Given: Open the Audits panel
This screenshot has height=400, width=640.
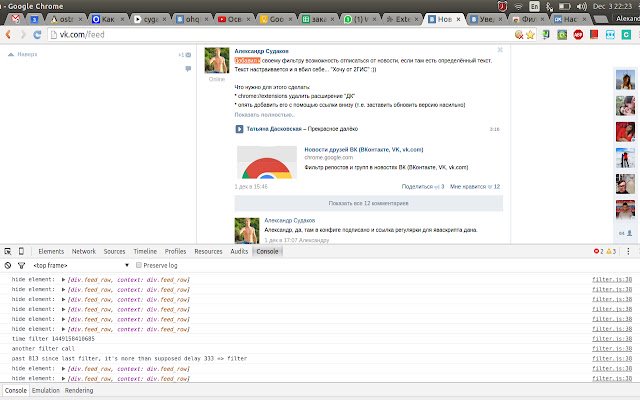Looking at the screenshot, I should [x=239, y=251].
